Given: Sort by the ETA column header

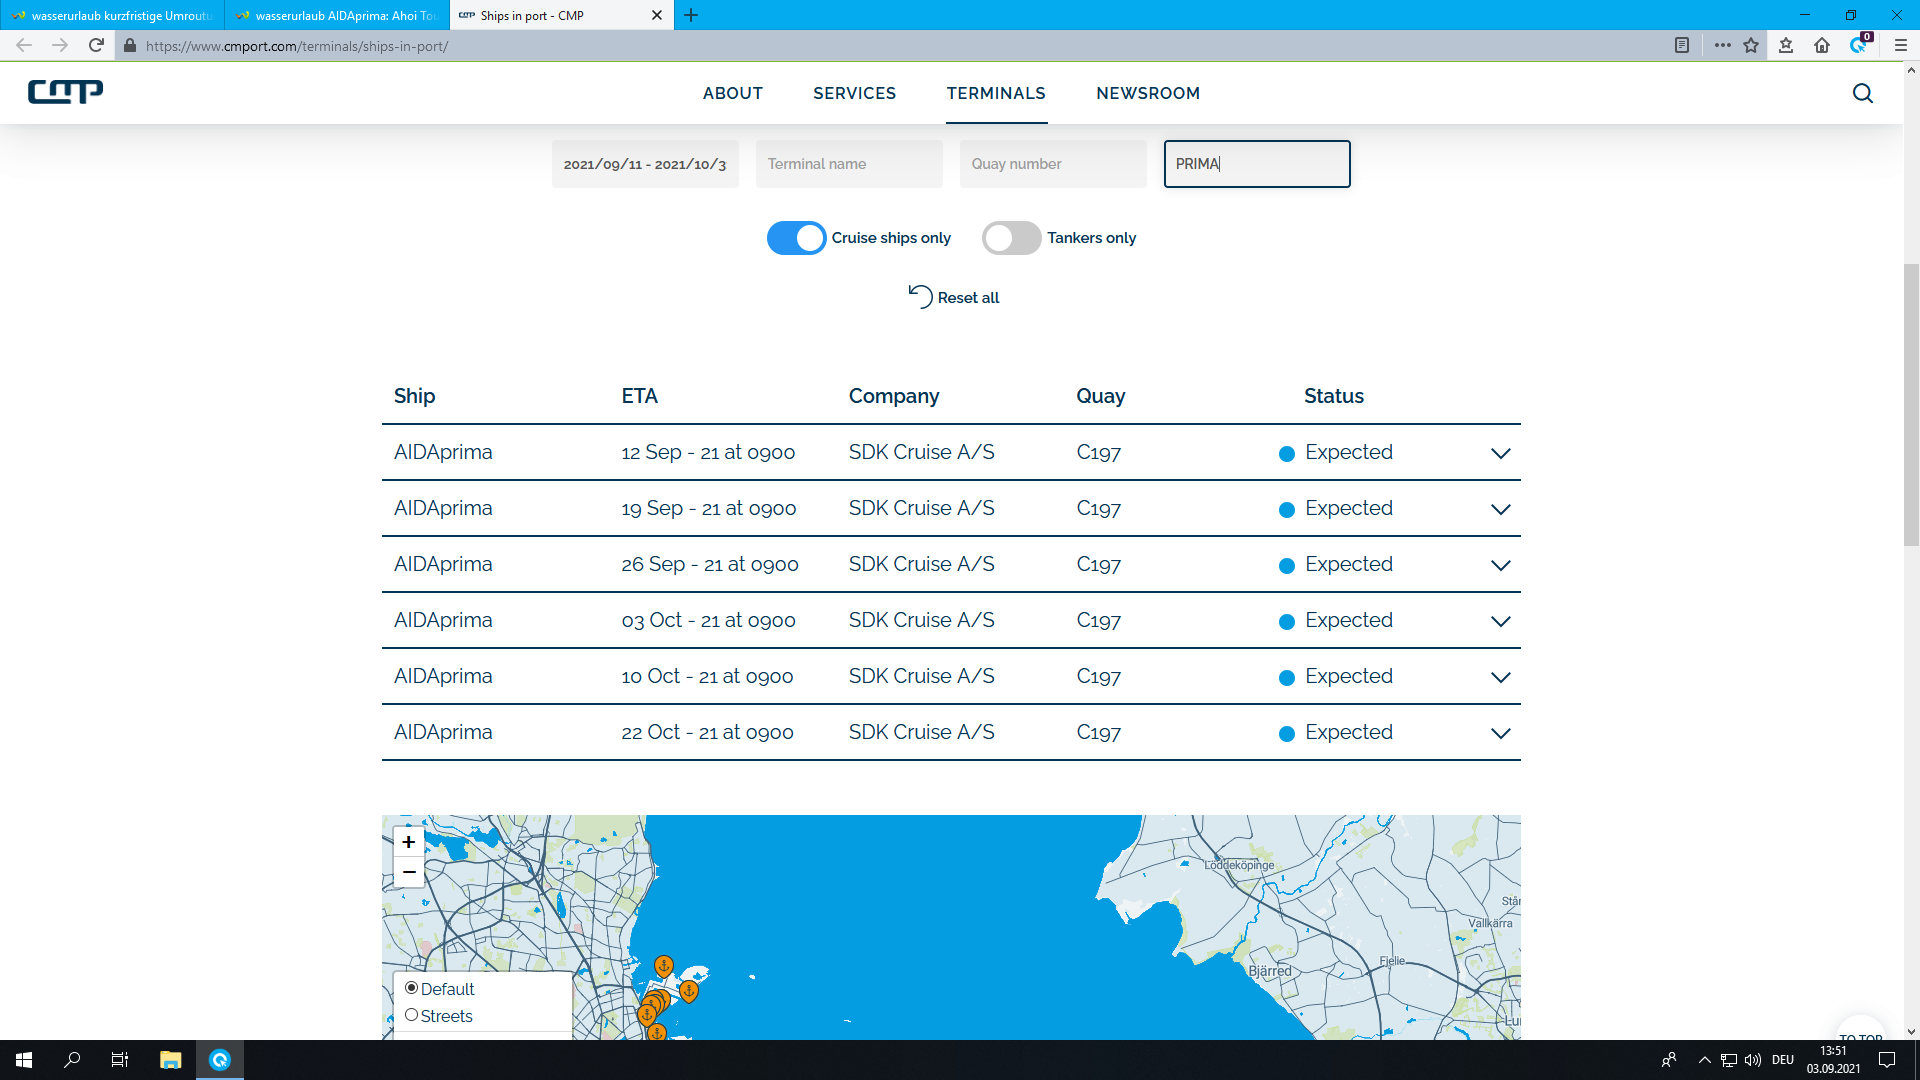Looking at the screenshot, I should (639, 396).
